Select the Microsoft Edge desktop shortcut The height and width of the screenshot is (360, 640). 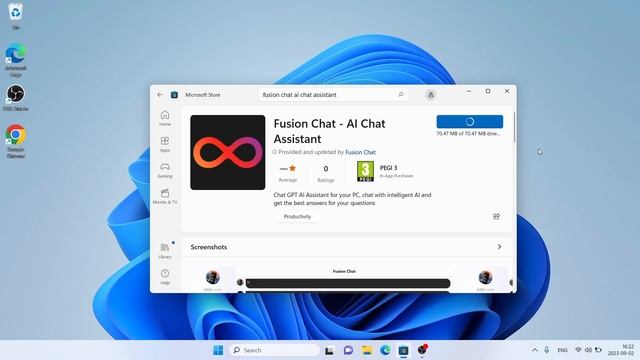click(x=16, y=60)
